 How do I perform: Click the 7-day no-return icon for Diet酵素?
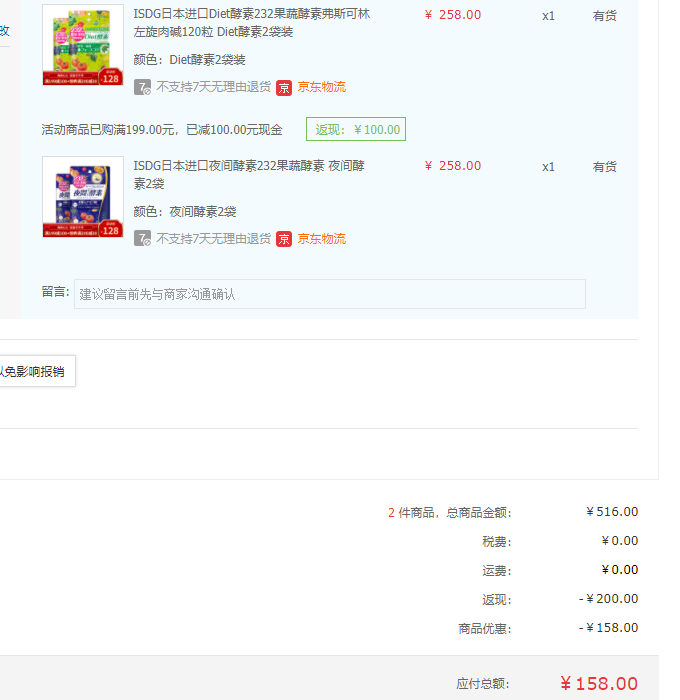point(142,87)
